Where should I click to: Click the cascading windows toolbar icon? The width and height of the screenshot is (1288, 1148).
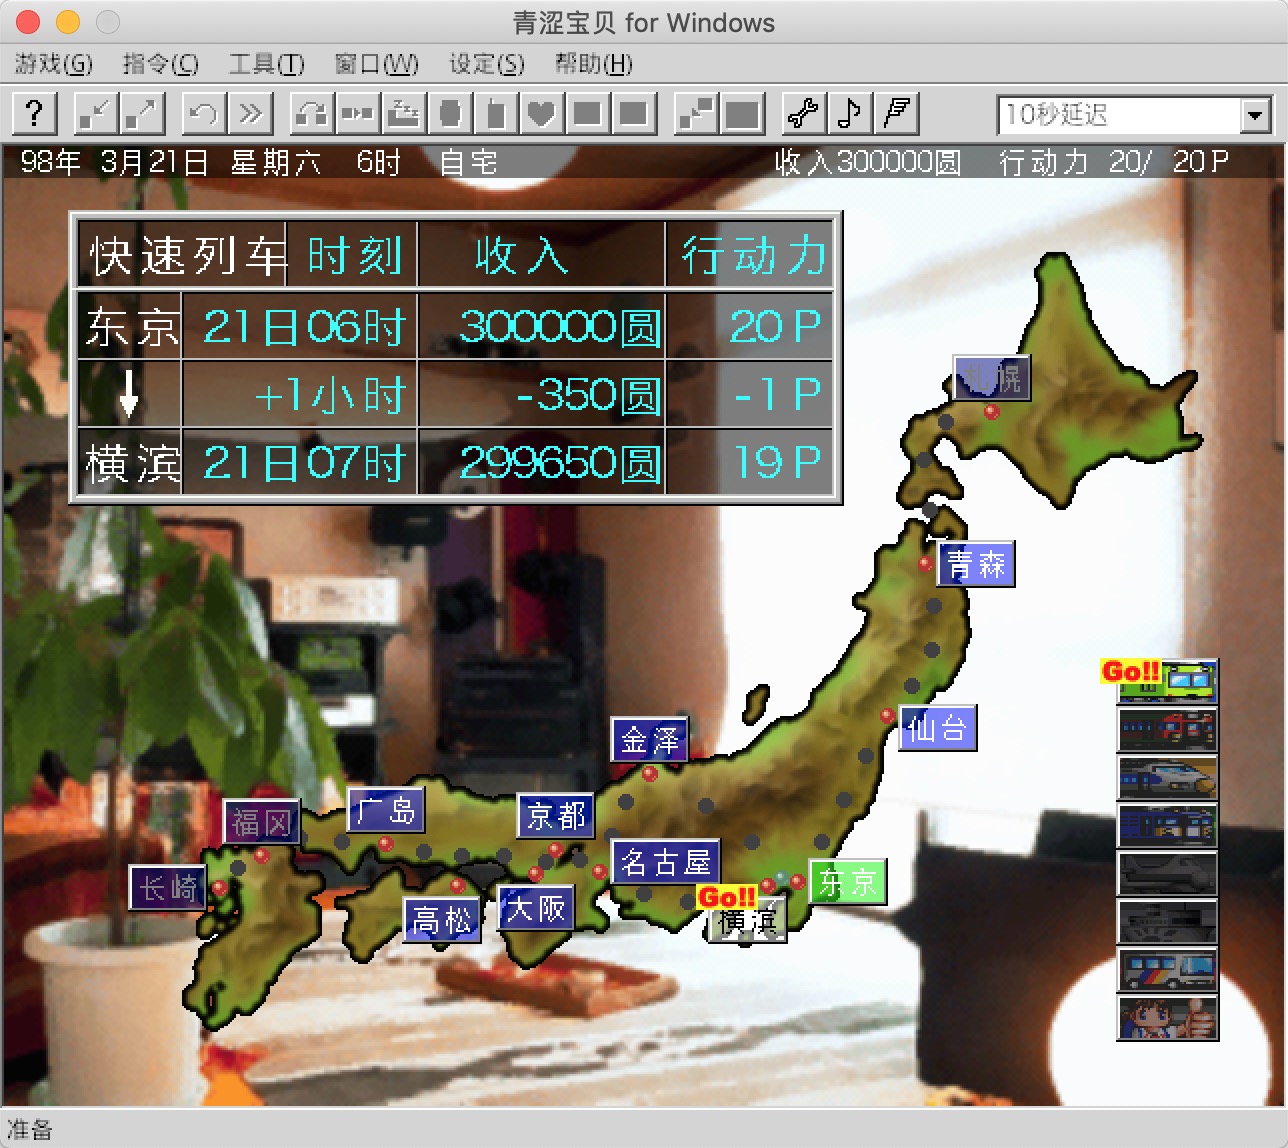pos(696,113)
